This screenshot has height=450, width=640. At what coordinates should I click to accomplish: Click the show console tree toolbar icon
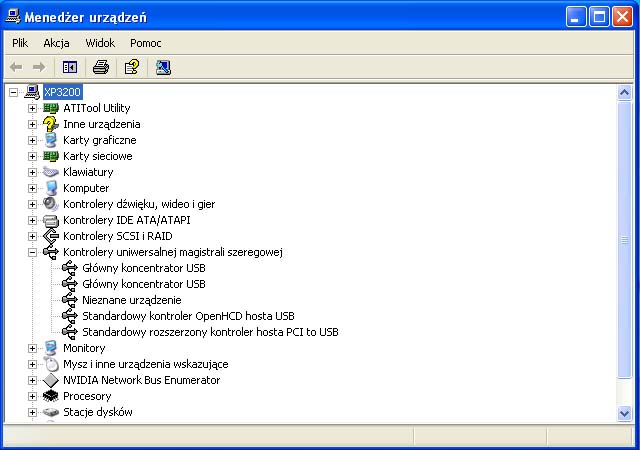[70, 67]
